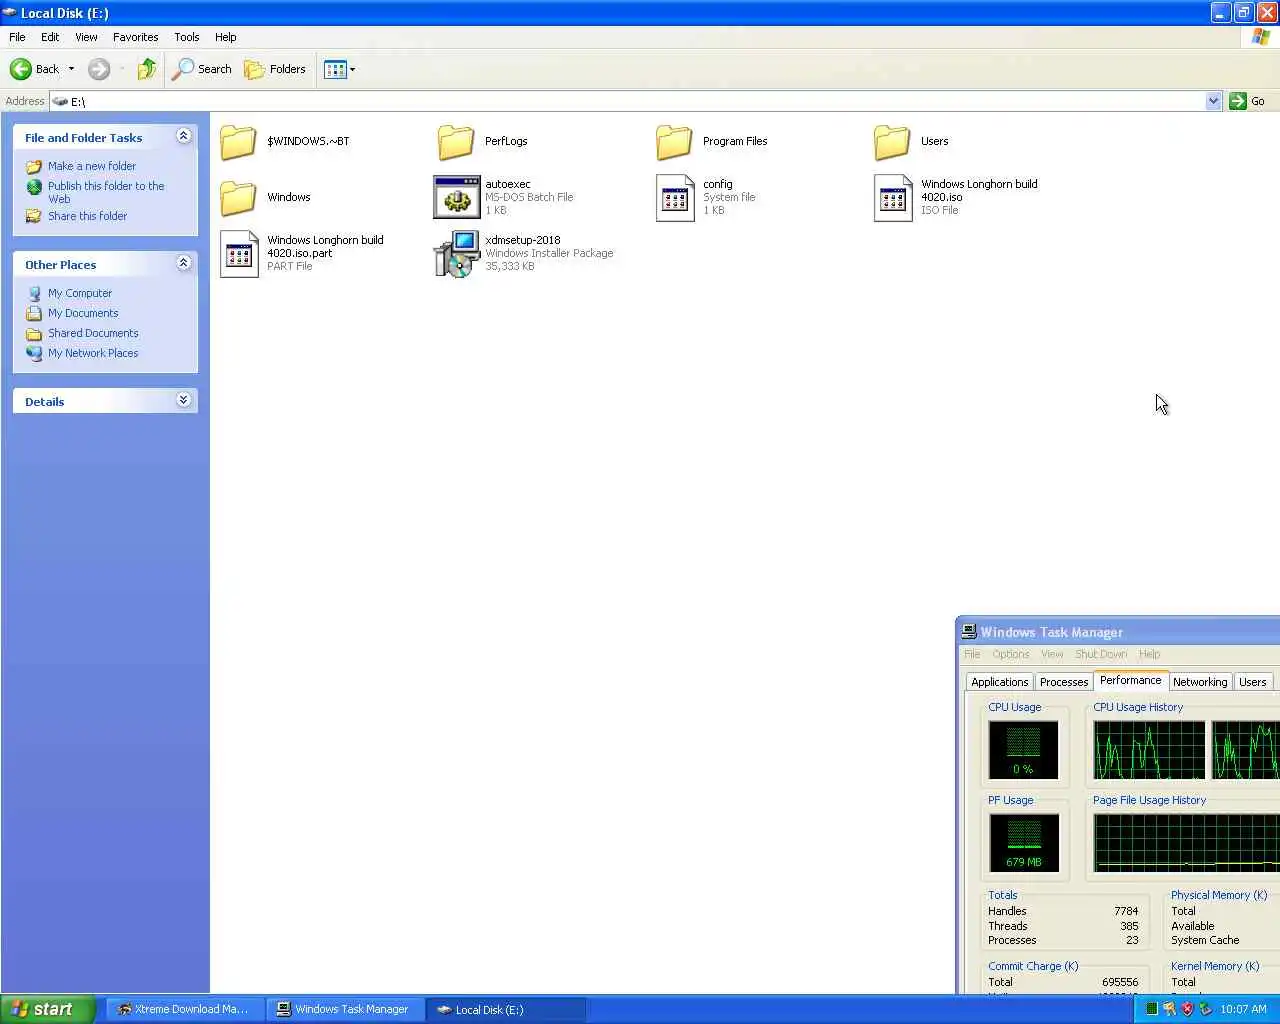Open the View menu in Explorer
Viewport: 1280px width, 1024px height.
pyautogui.click(x=86, y=37)
